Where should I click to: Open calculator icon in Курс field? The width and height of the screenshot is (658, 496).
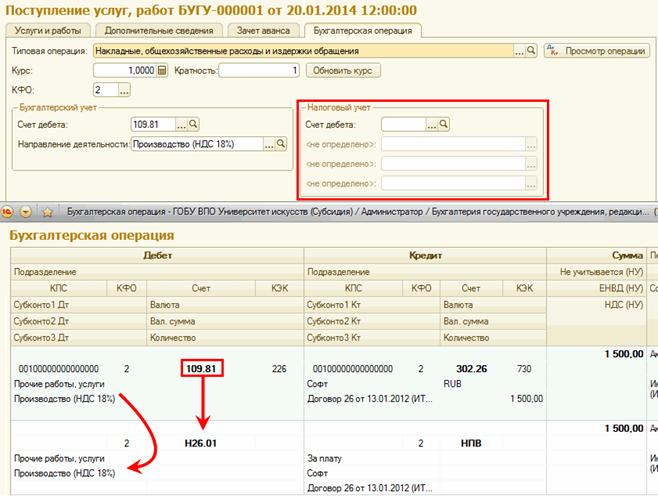tap(162, 71)
